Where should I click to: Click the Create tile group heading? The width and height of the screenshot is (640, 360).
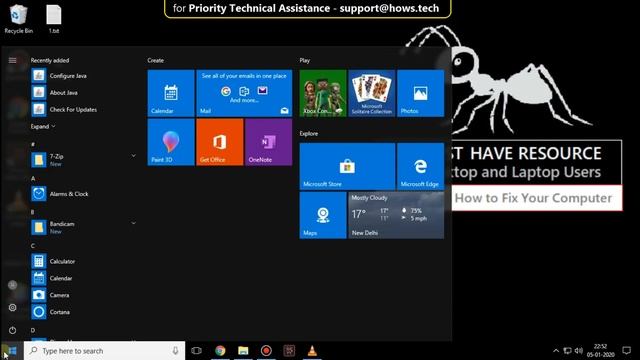(156, 60)
